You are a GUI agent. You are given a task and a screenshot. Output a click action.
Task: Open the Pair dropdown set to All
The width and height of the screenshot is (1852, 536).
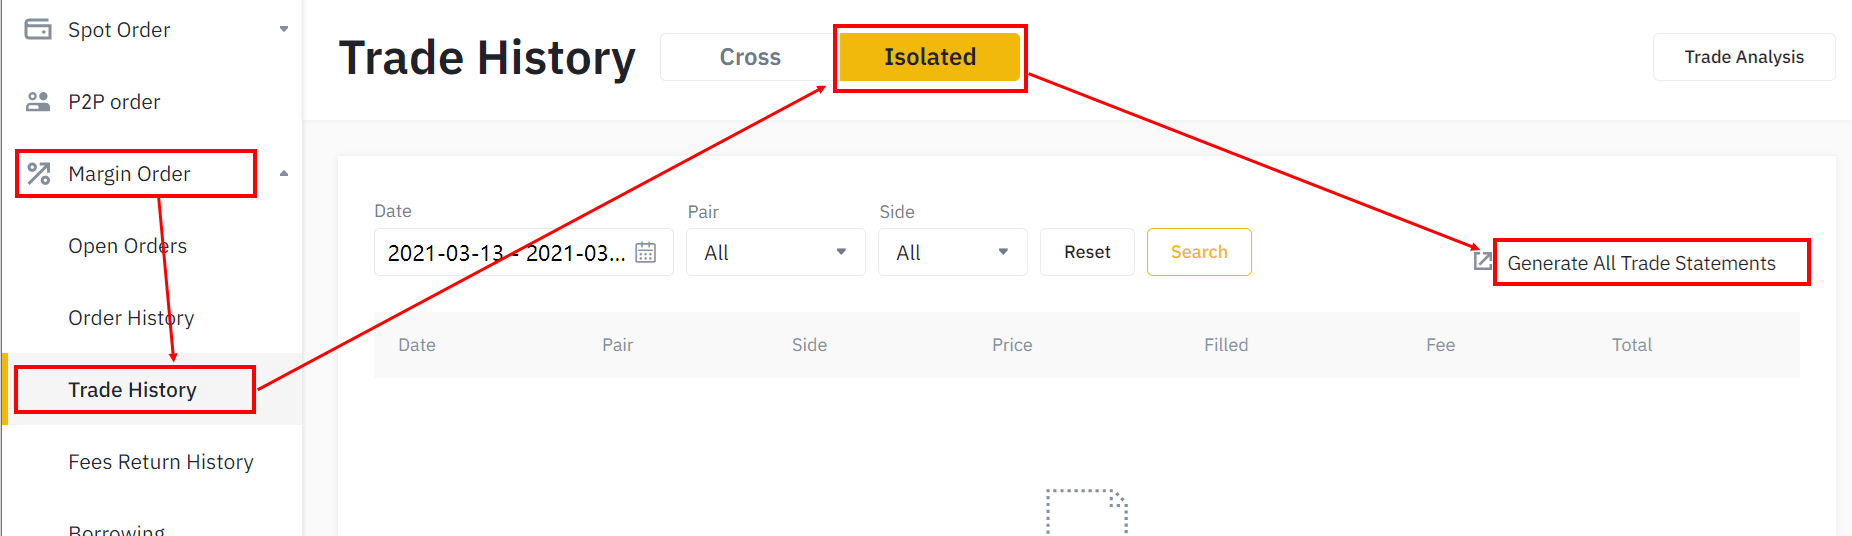776,252
